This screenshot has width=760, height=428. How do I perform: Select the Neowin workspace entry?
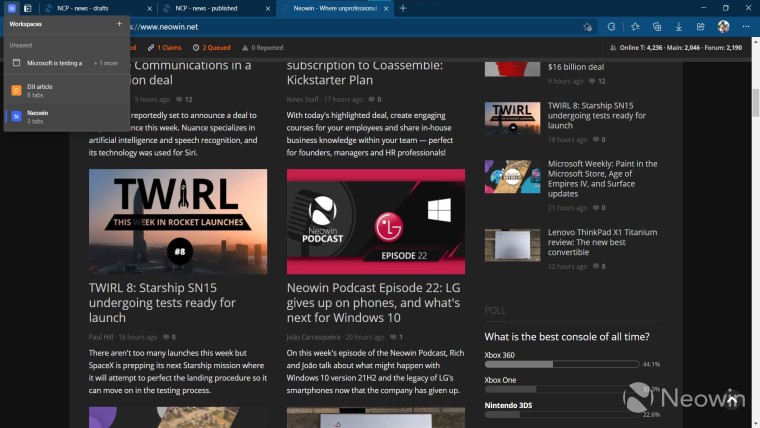[x=66, y=116]
